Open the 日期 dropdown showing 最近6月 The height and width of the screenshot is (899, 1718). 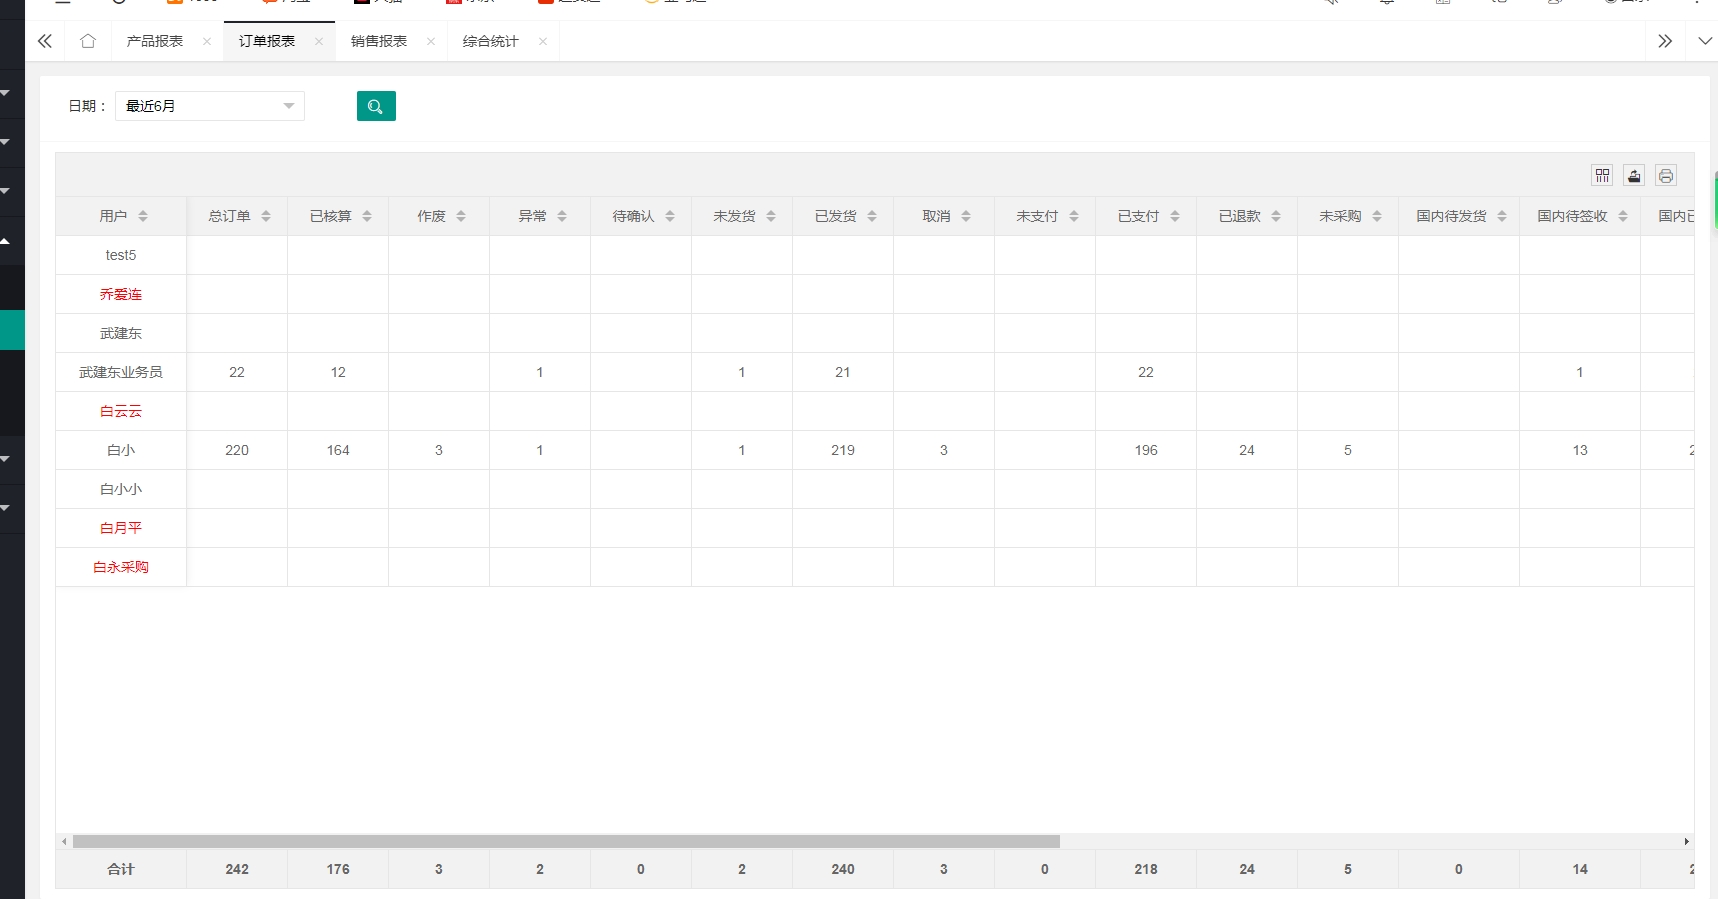pos(210,106)
